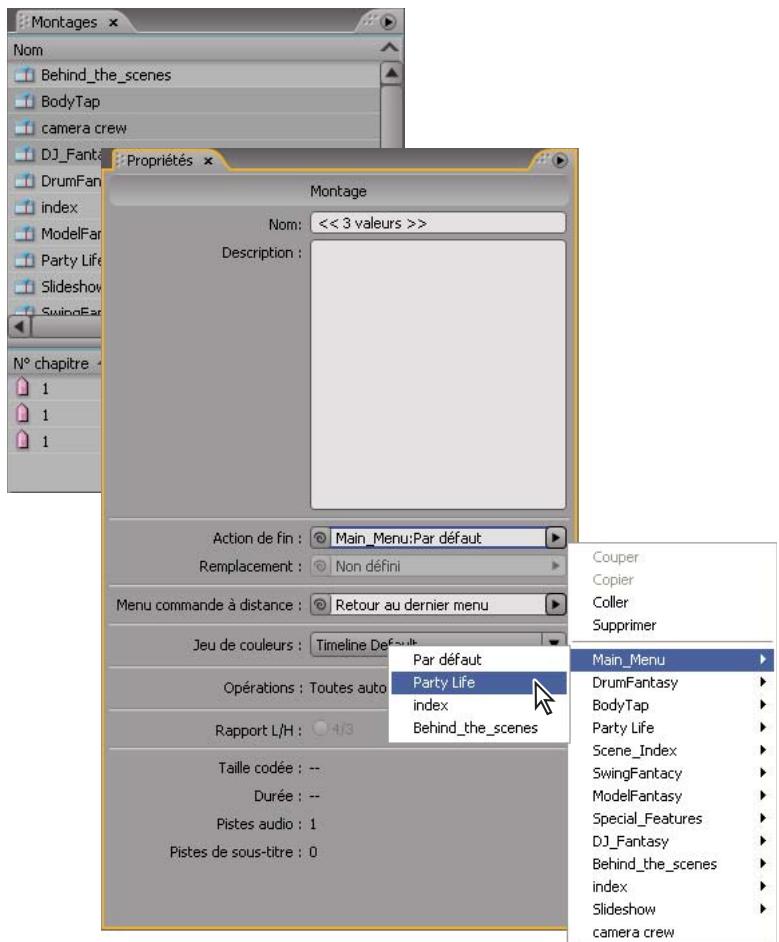Screen dimensions: 779x942
Task: Click the third pink chapter marker icon
Action: pyautogui.click(x=22, y=440)
